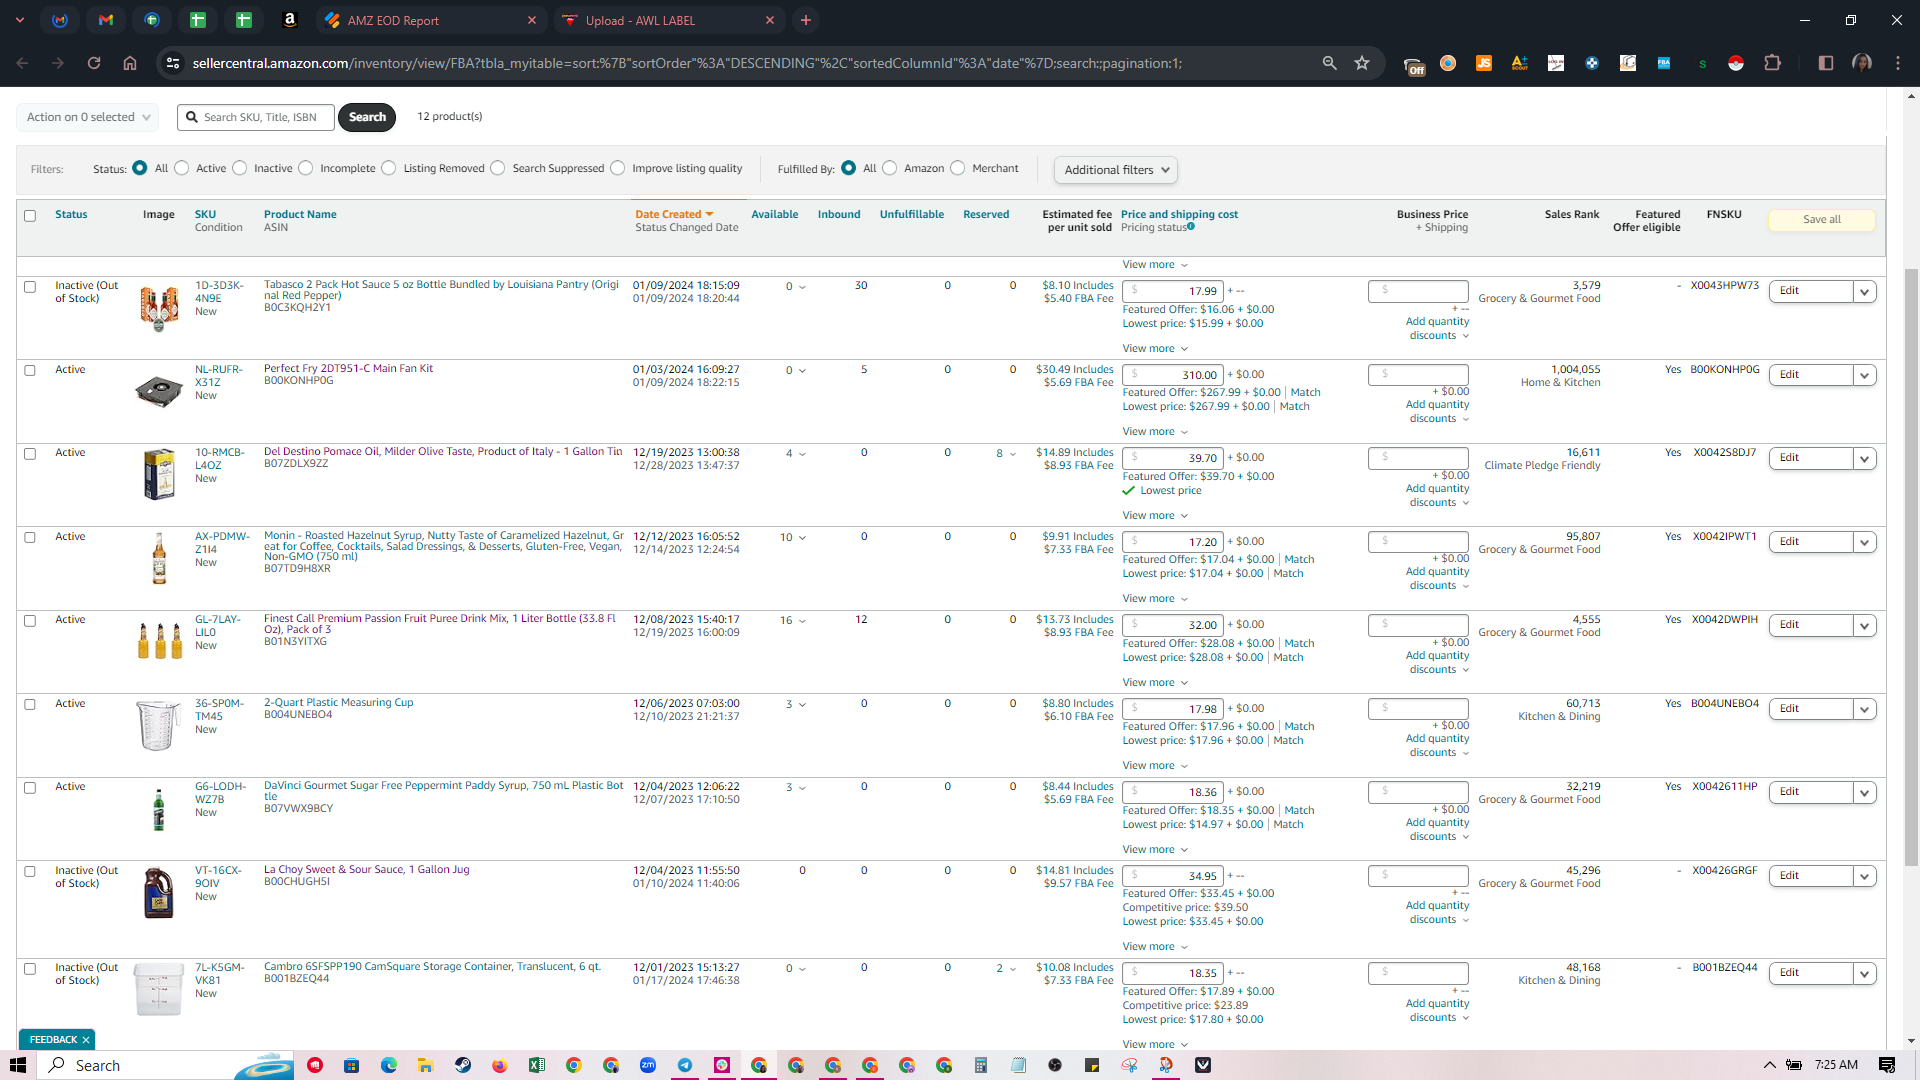The image size is (1920, 1080).
Task: Open the Chrome side panel
Action: click(x=1826, y=63)
